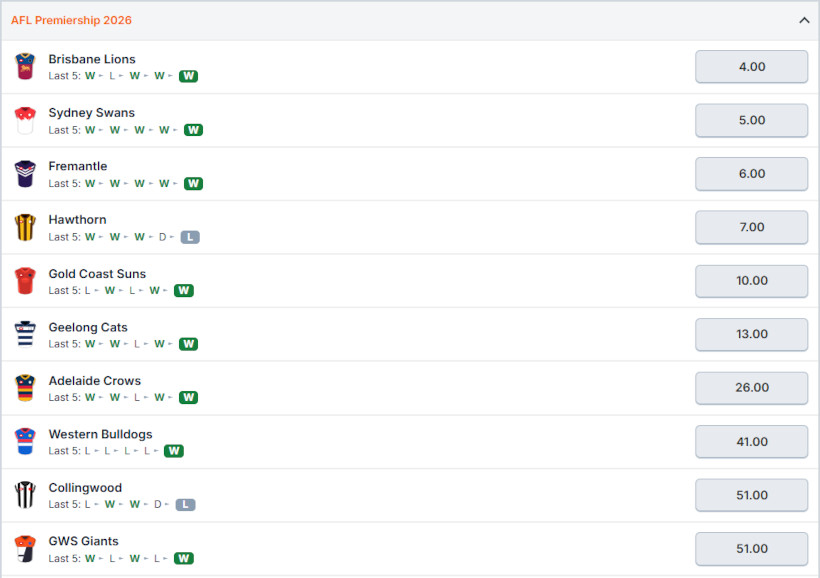Select Hawthorn odds of 7.00
Screen dimensions: 820x578
tap(751, 227)
